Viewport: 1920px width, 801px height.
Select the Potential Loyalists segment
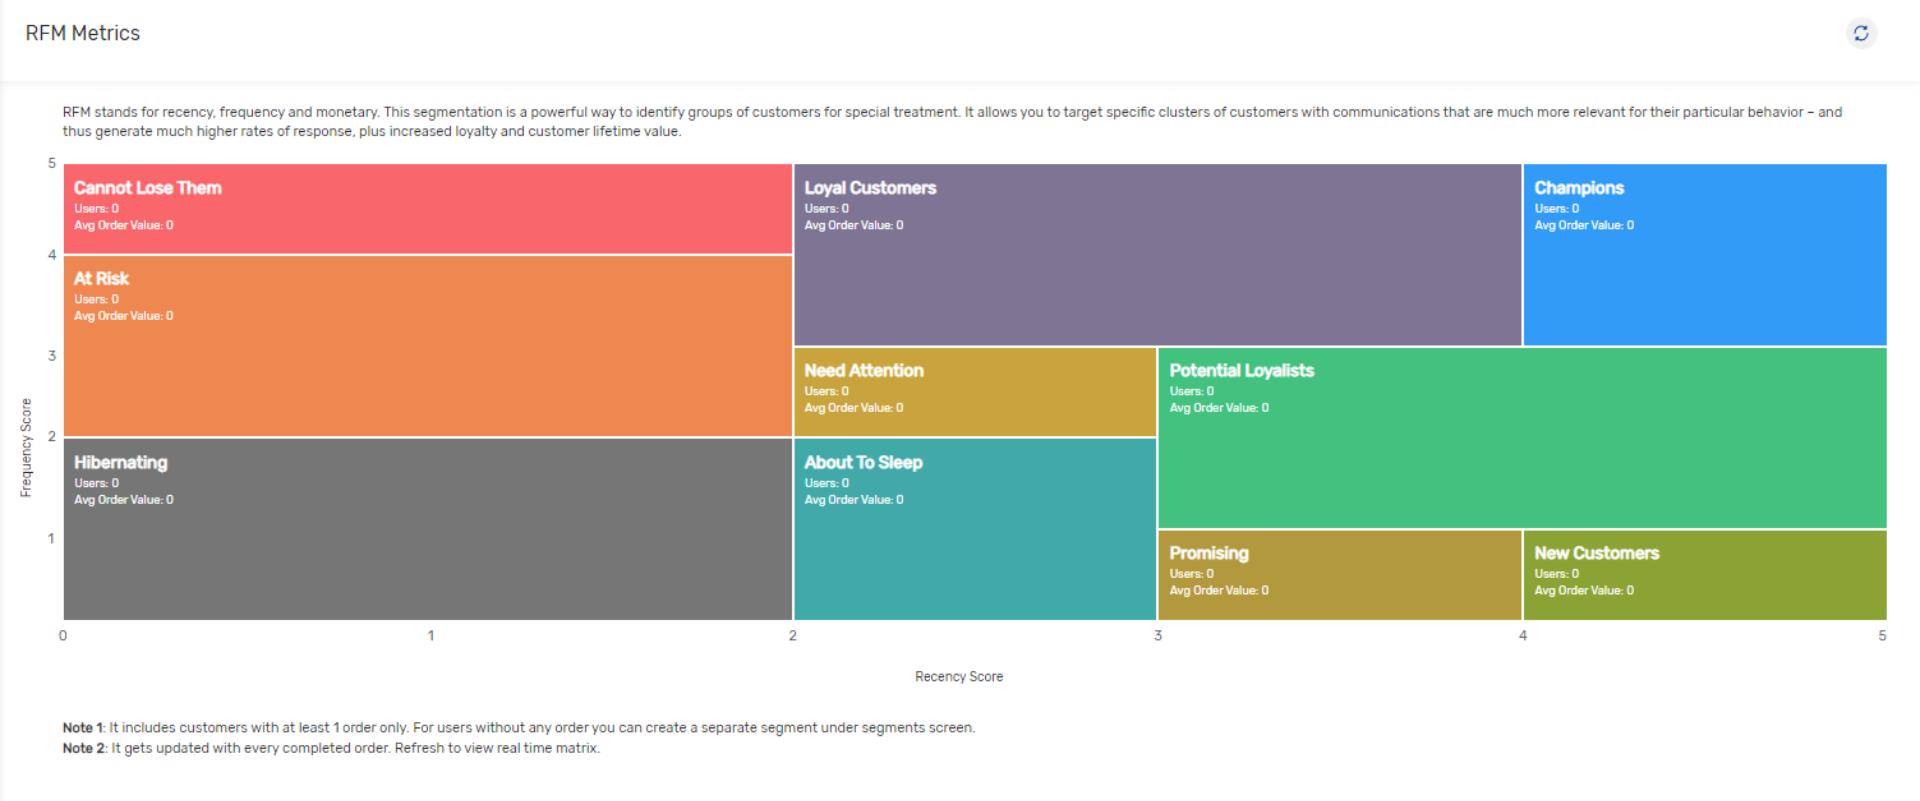coord(1522,438)
